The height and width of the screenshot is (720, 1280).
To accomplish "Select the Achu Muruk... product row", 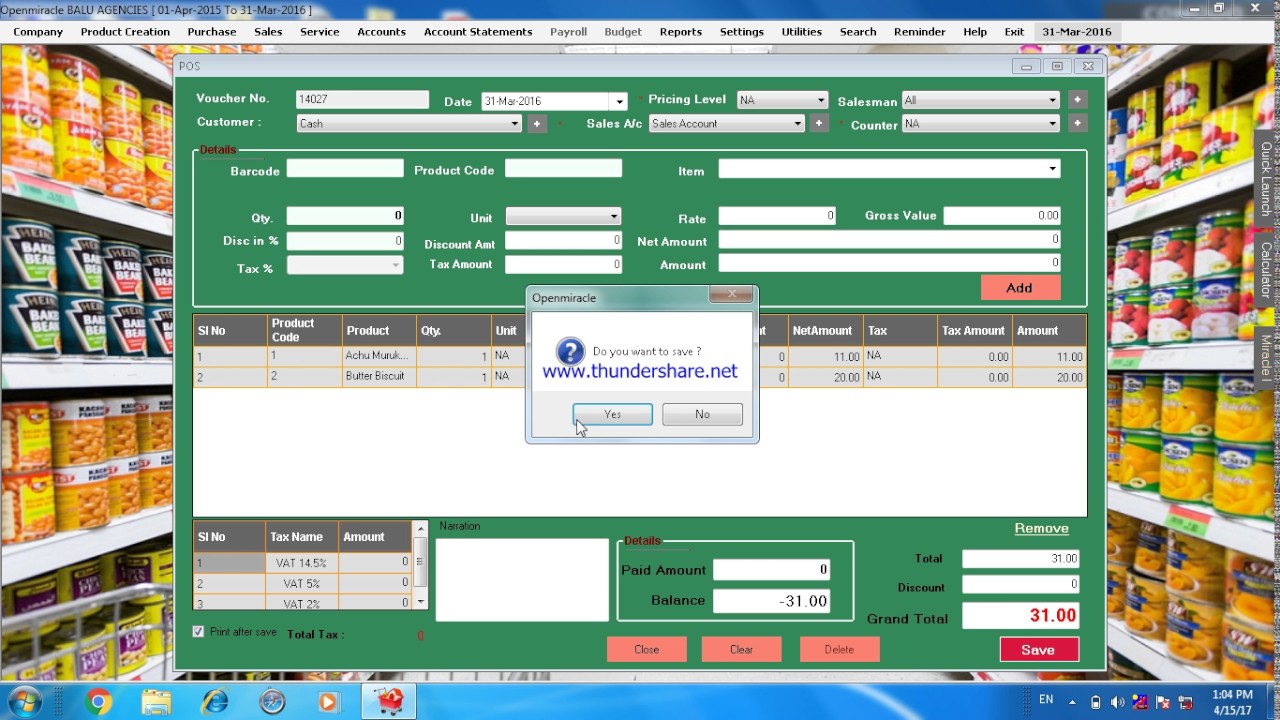I will pos(640,356).
